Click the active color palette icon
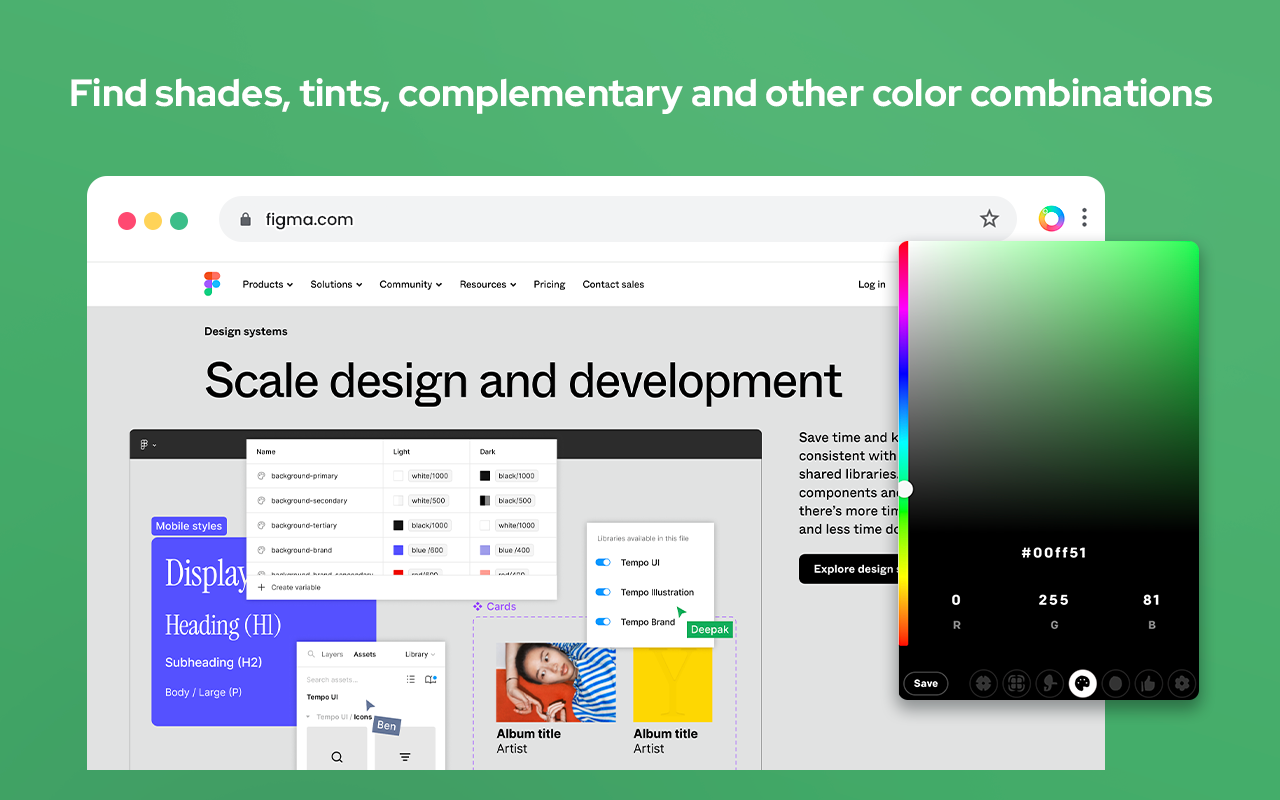 1082,684
